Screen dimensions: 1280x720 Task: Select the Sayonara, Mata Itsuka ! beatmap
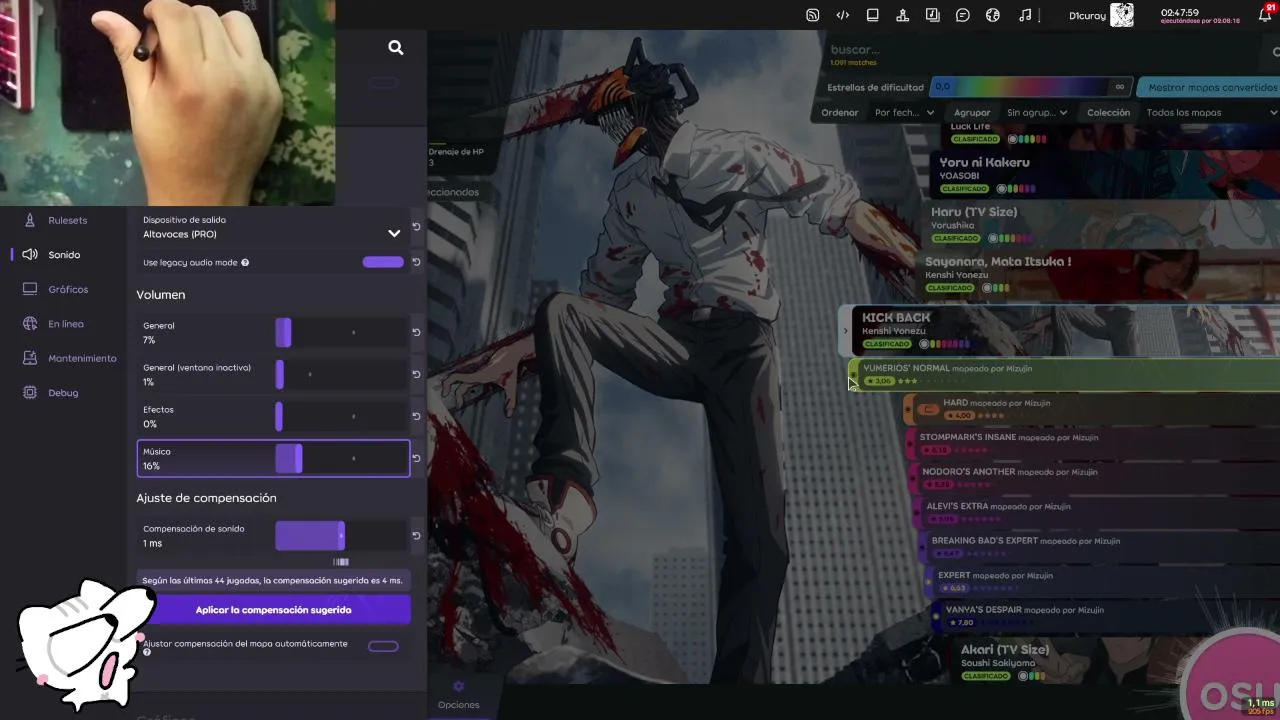1099,274
